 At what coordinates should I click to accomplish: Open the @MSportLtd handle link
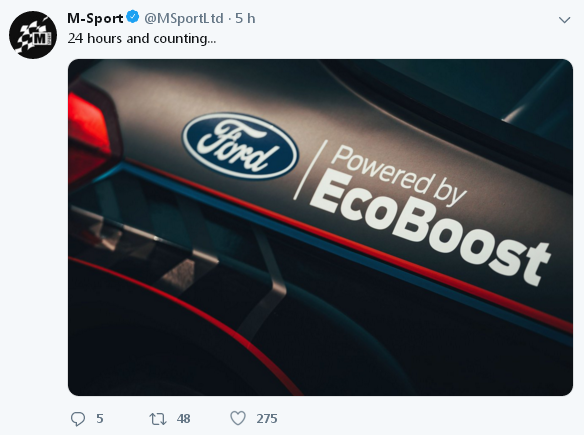[184, 18]
